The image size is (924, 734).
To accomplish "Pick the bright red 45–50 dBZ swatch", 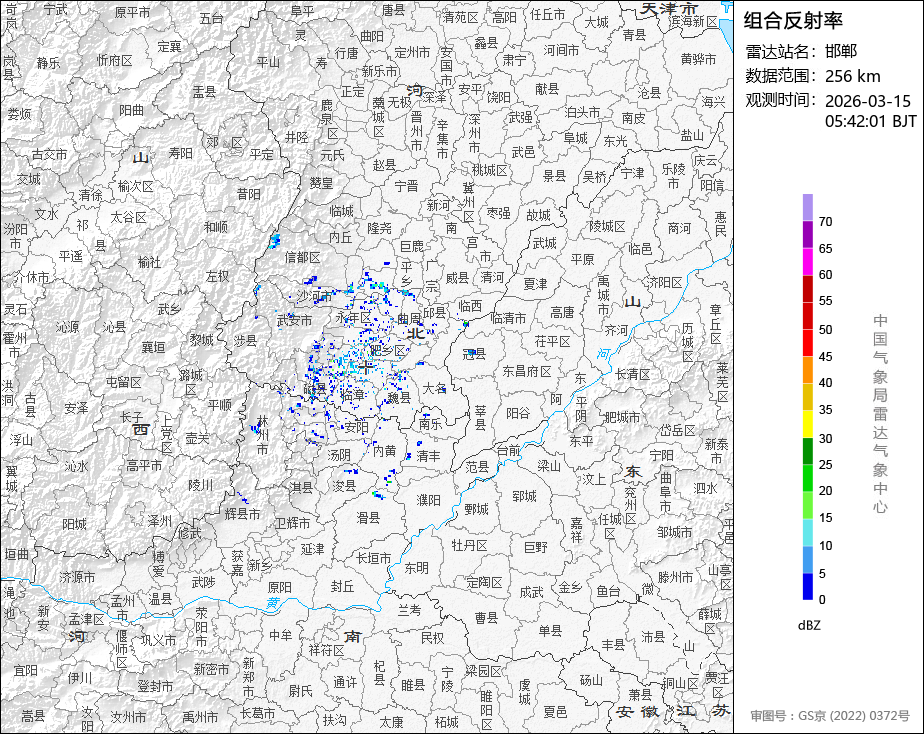I will click(x=807, y=342).
